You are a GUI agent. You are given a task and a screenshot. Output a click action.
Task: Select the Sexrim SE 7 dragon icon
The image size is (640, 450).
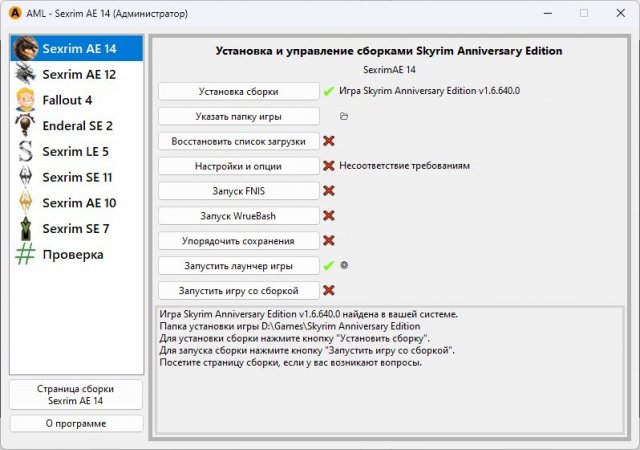26,229
